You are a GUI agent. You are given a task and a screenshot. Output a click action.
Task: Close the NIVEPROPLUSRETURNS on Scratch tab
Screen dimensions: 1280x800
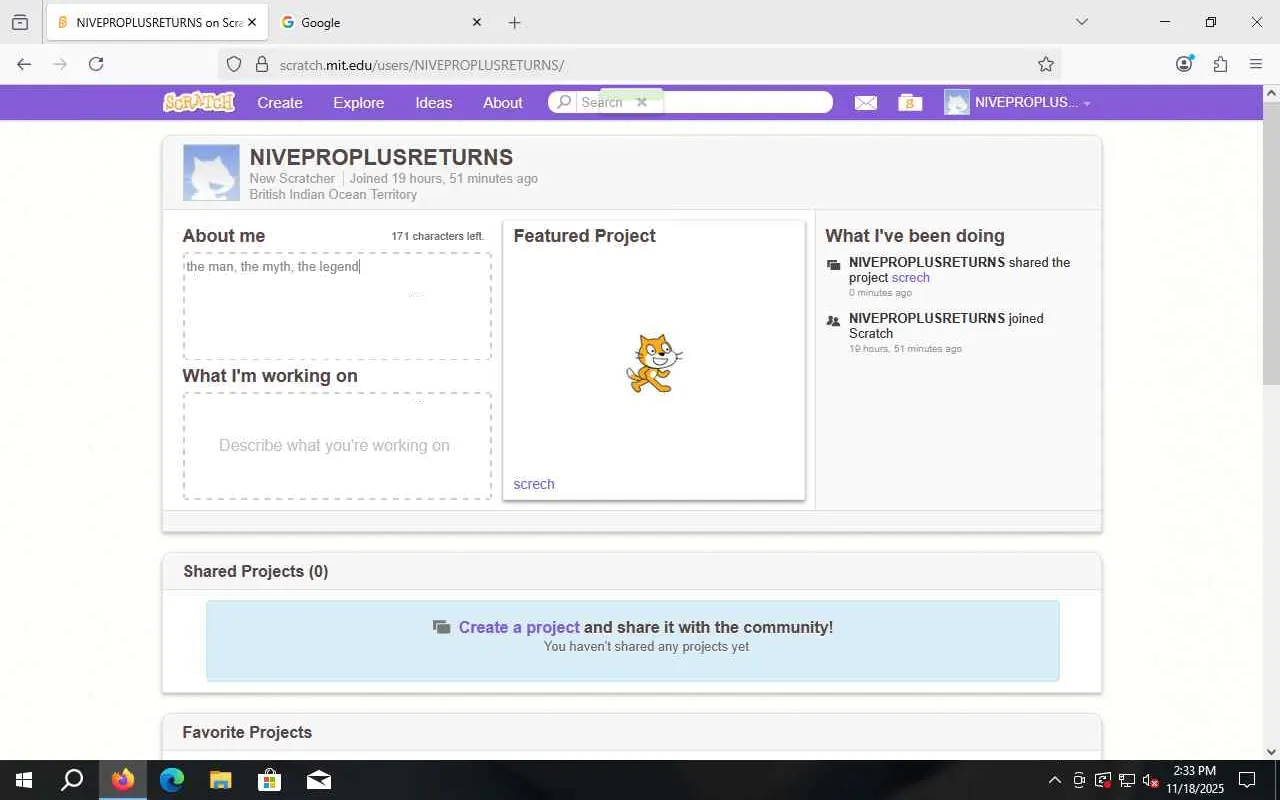(252, 22)
